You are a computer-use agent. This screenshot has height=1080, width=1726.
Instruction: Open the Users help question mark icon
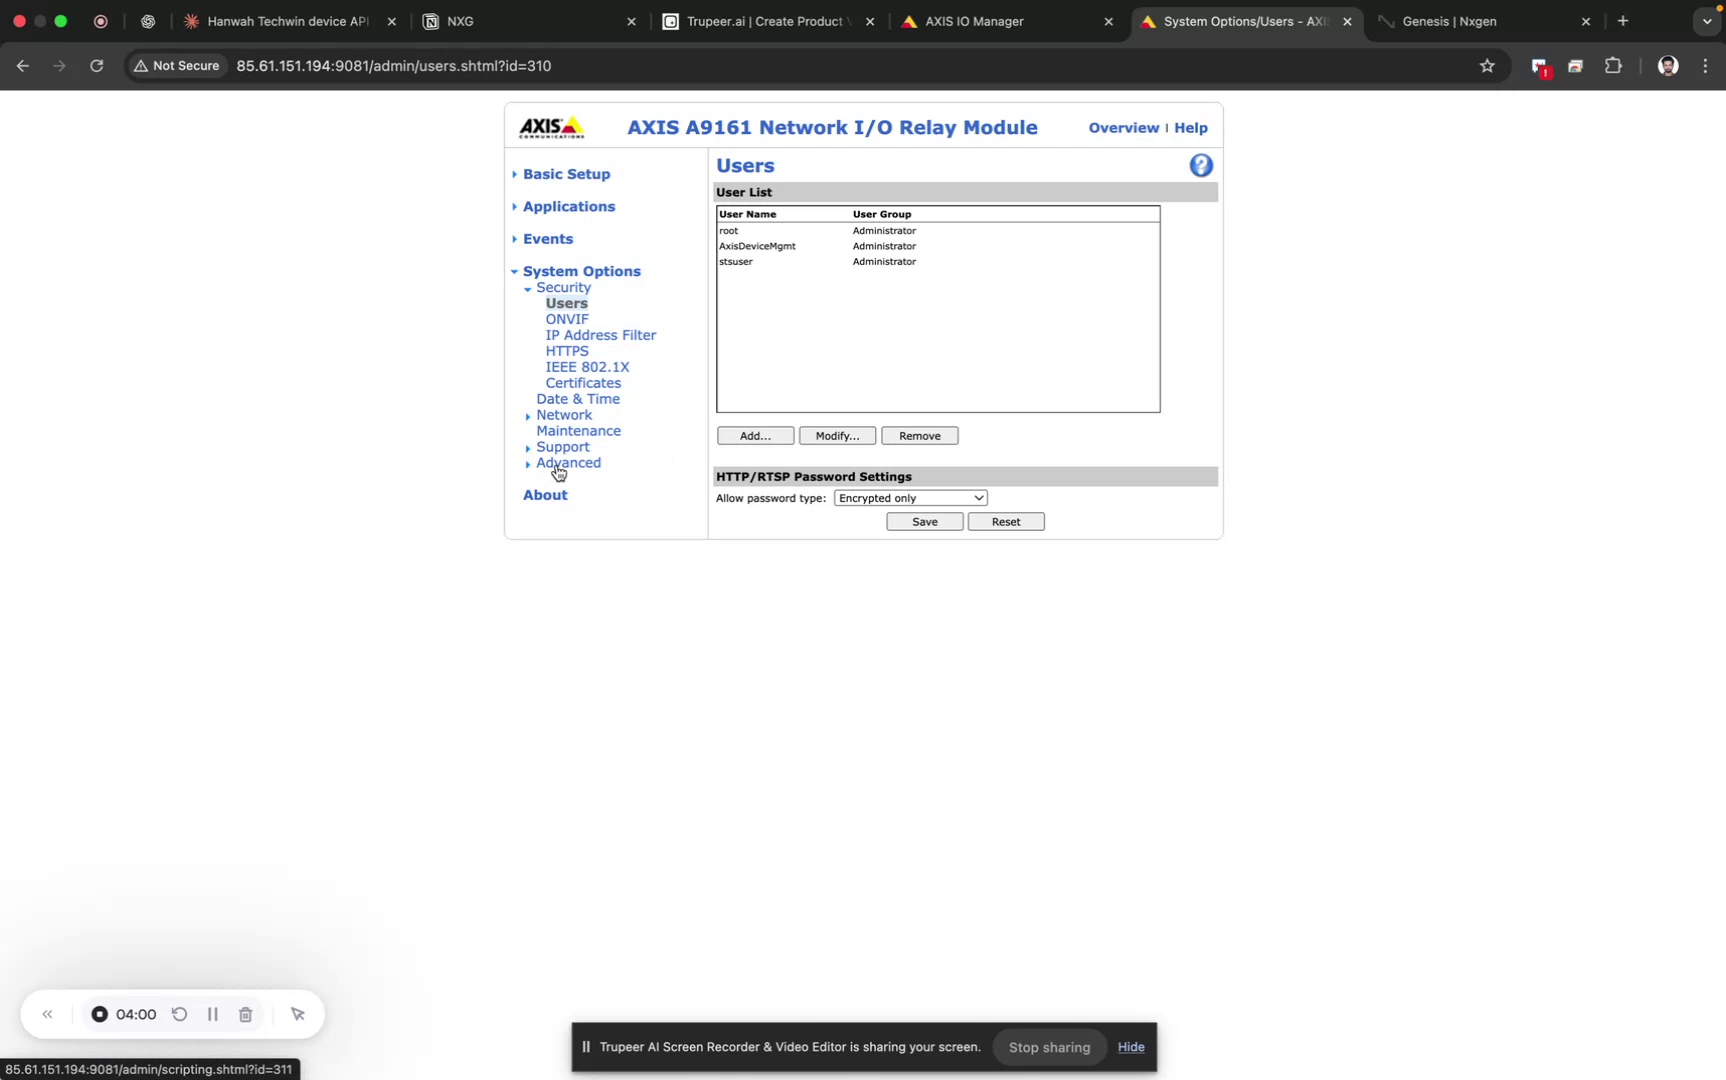tap(1199, 164)
